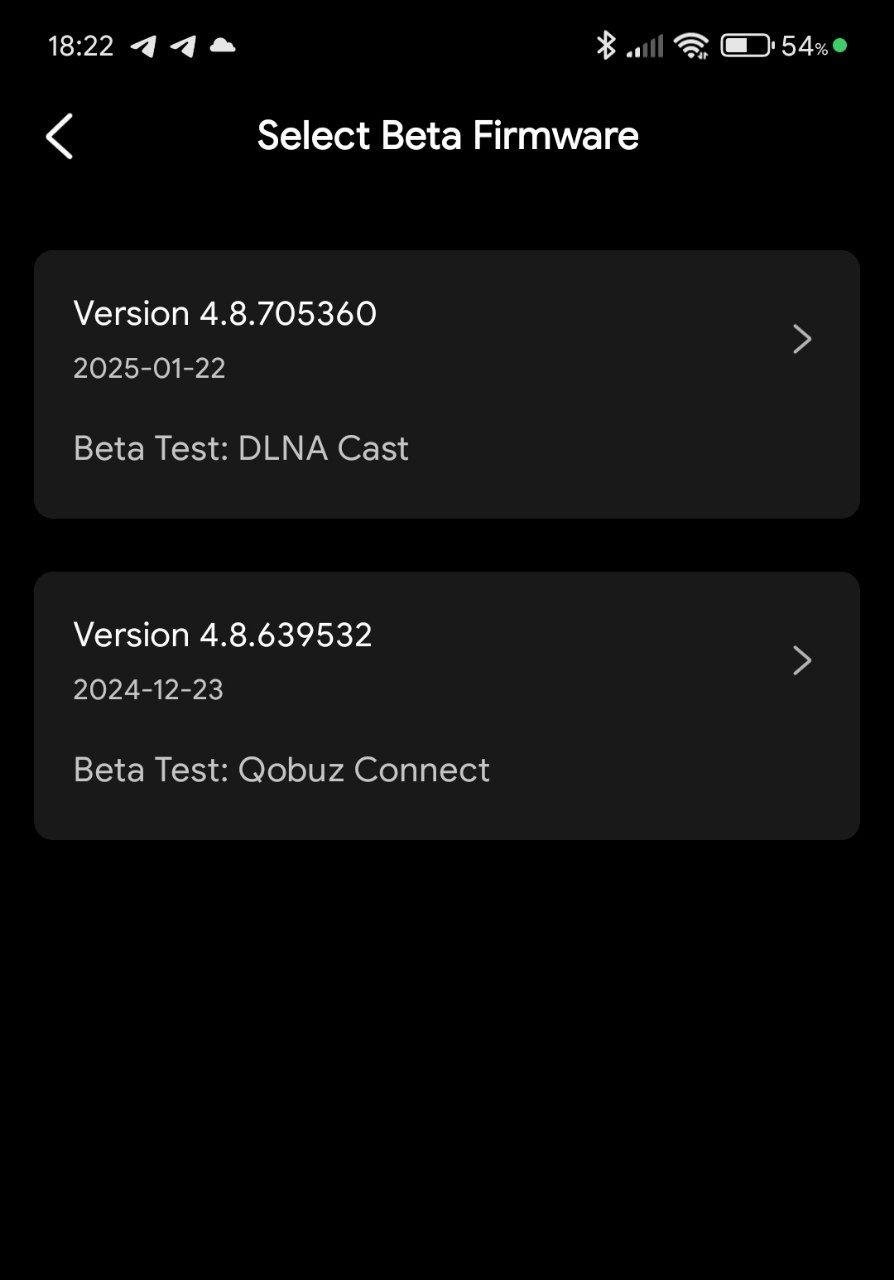Select the Version 4.8.705360 title
This screenshot has height=1280, width=894.
(225, 314)
